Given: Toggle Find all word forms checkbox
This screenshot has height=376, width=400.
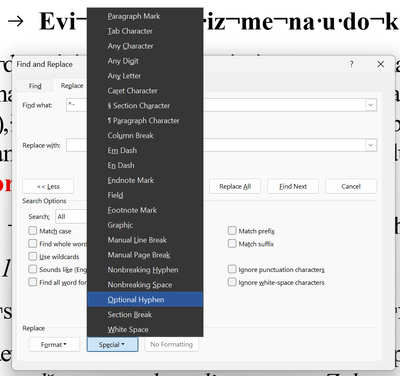Looking at the screenshot, I should (x=33, y=282).
